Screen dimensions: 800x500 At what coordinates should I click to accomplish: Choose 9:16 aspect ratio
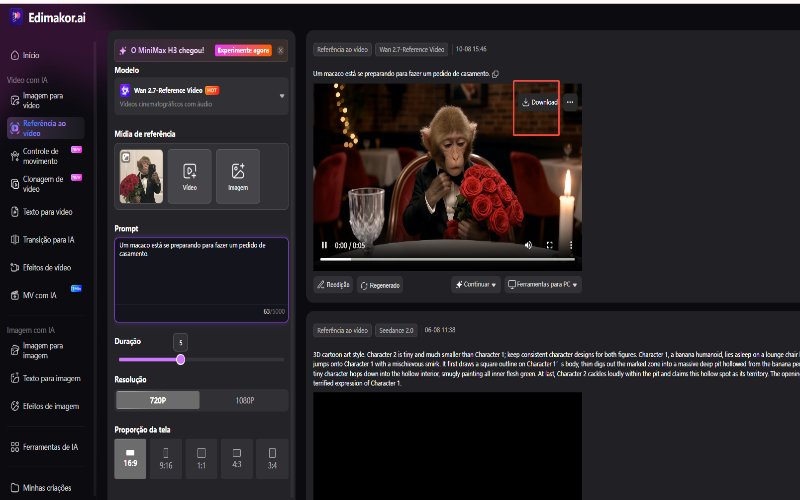click(x=166, y=459)
